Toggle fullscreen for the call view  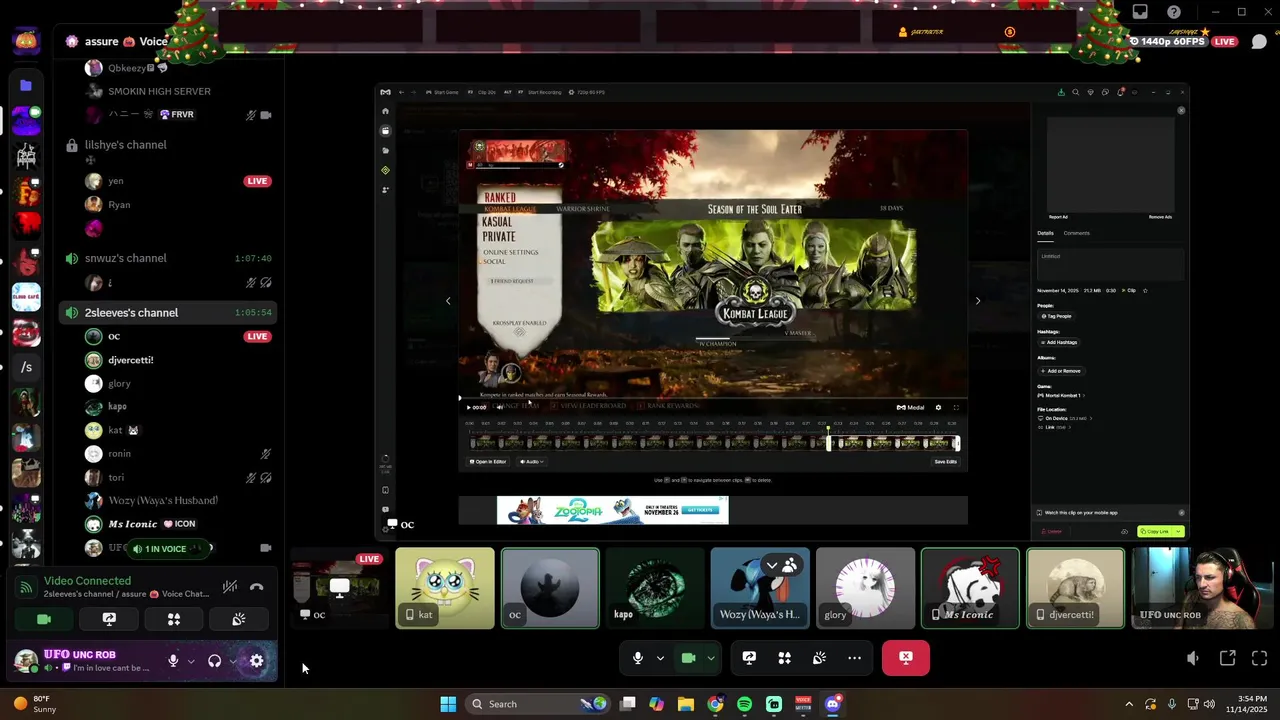pyautogui.click(x=1260, y=658)
